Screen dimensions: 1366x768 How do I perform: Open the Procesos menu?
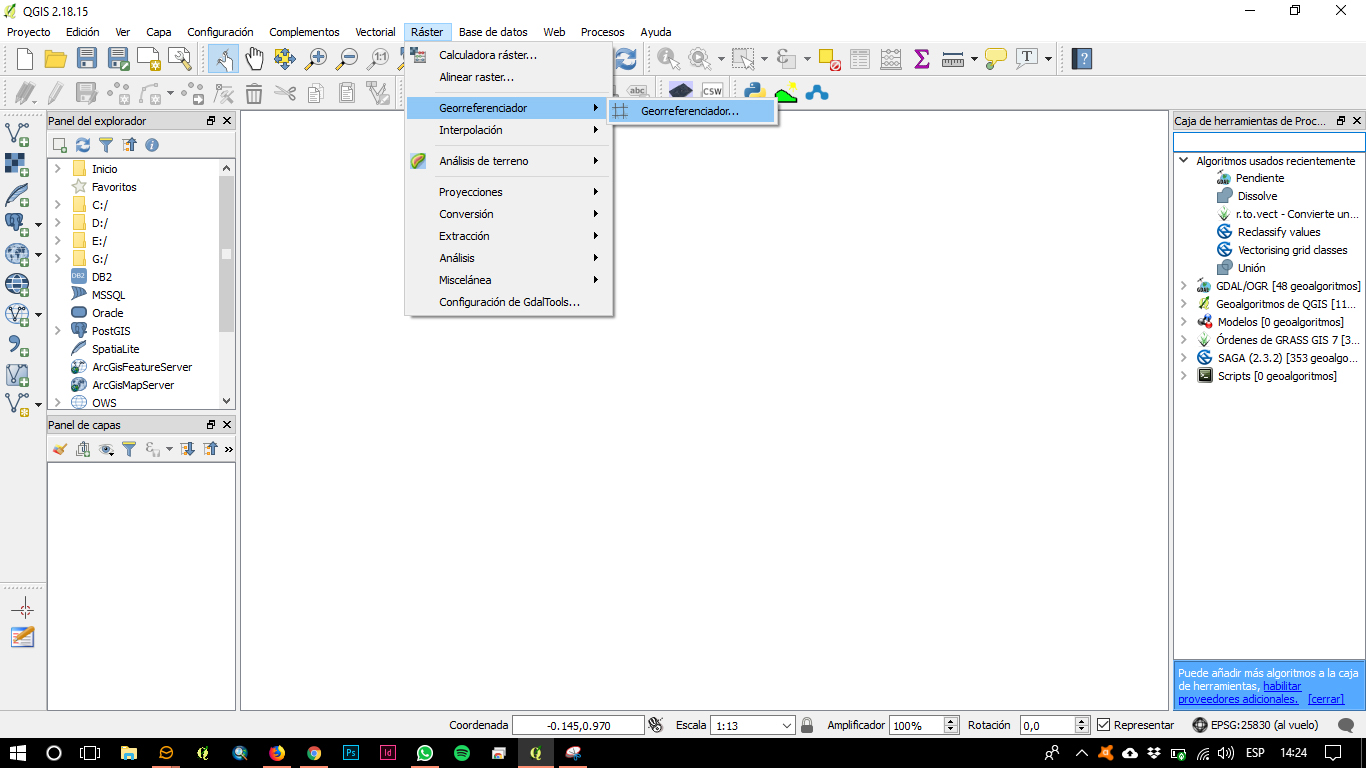point(602,32)
